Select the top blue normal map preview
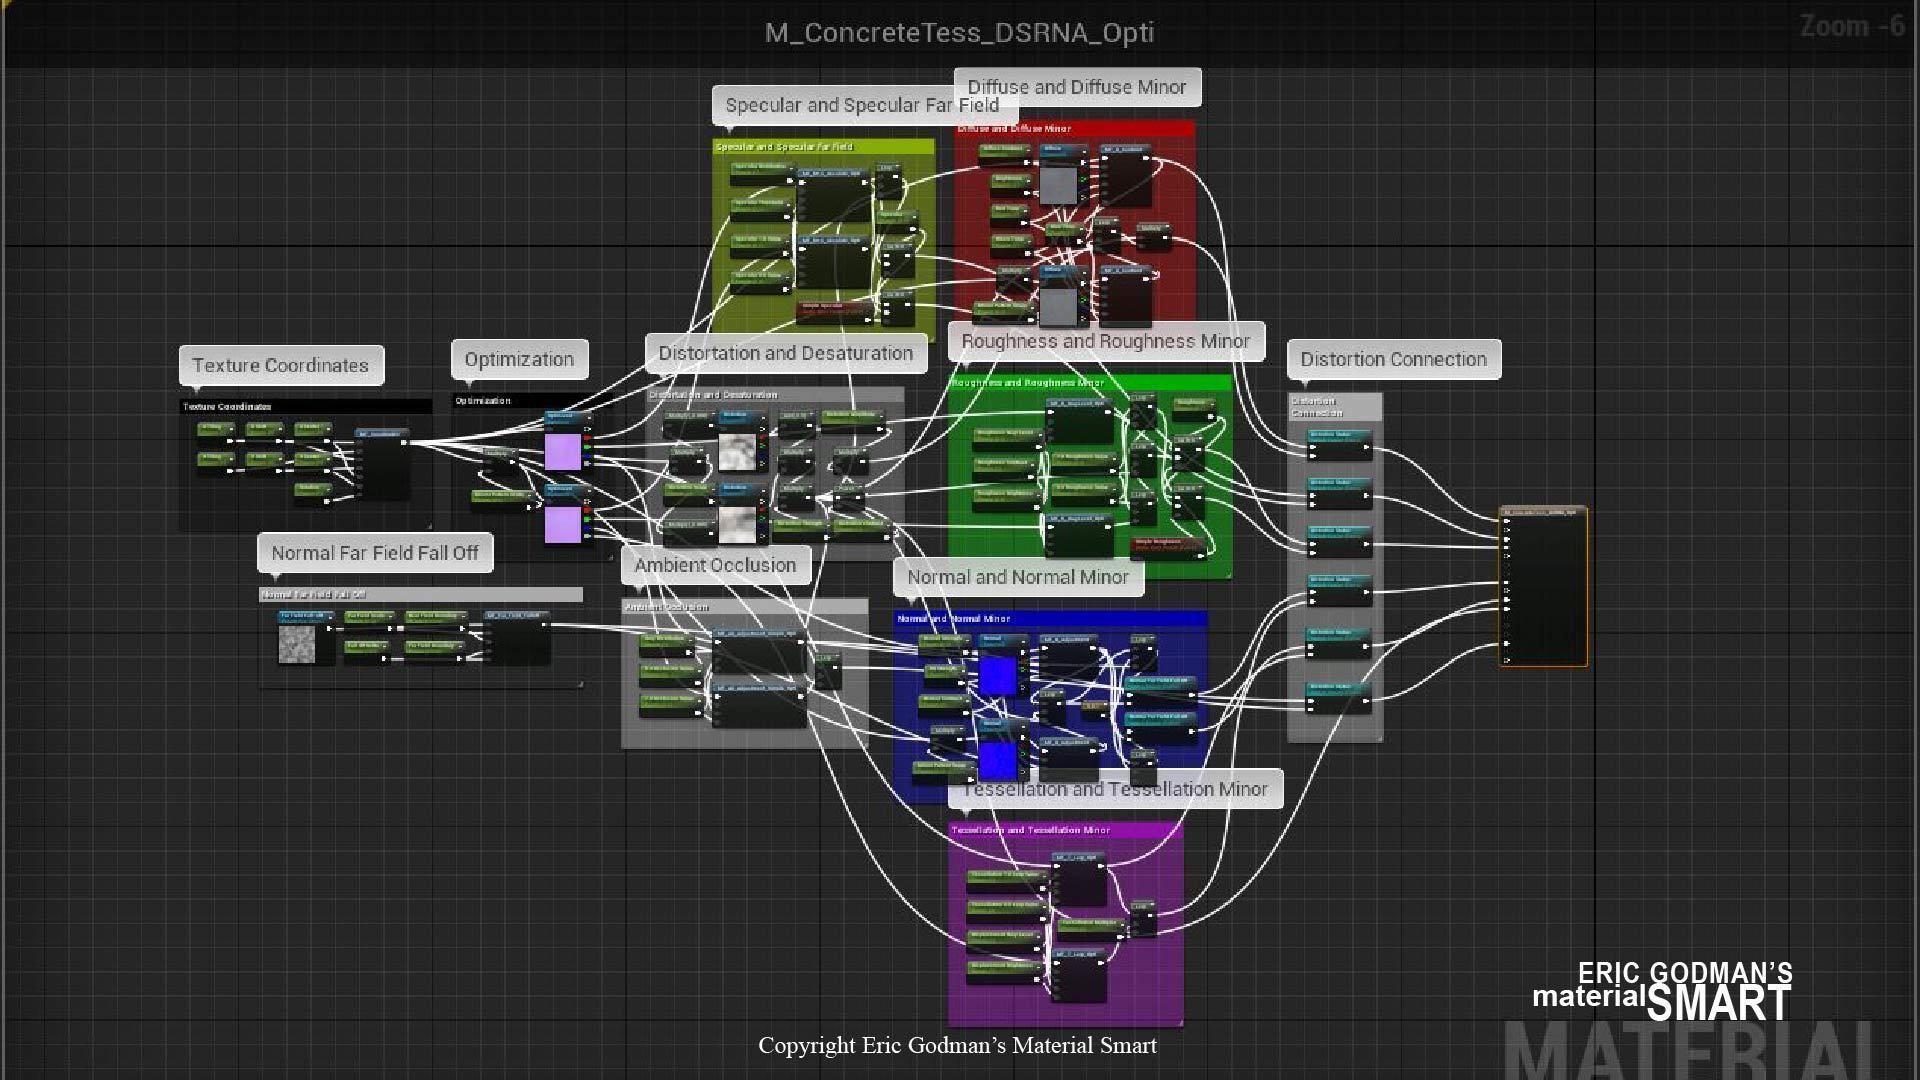 [997, 676]
